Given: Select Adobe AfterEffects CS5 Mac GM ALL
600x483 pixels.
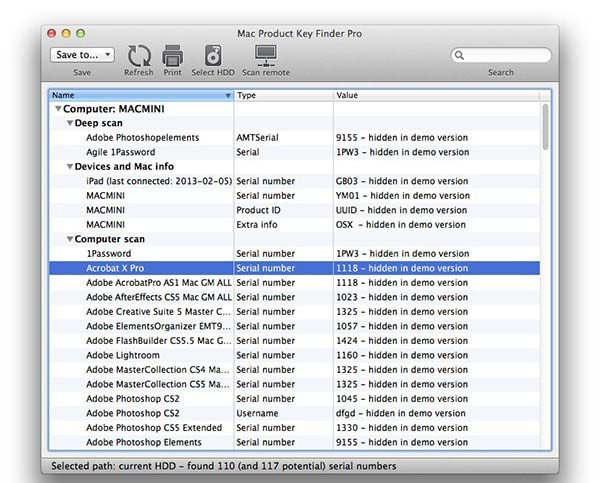Looking at the screenshot, I should click(x=295, y=297).
